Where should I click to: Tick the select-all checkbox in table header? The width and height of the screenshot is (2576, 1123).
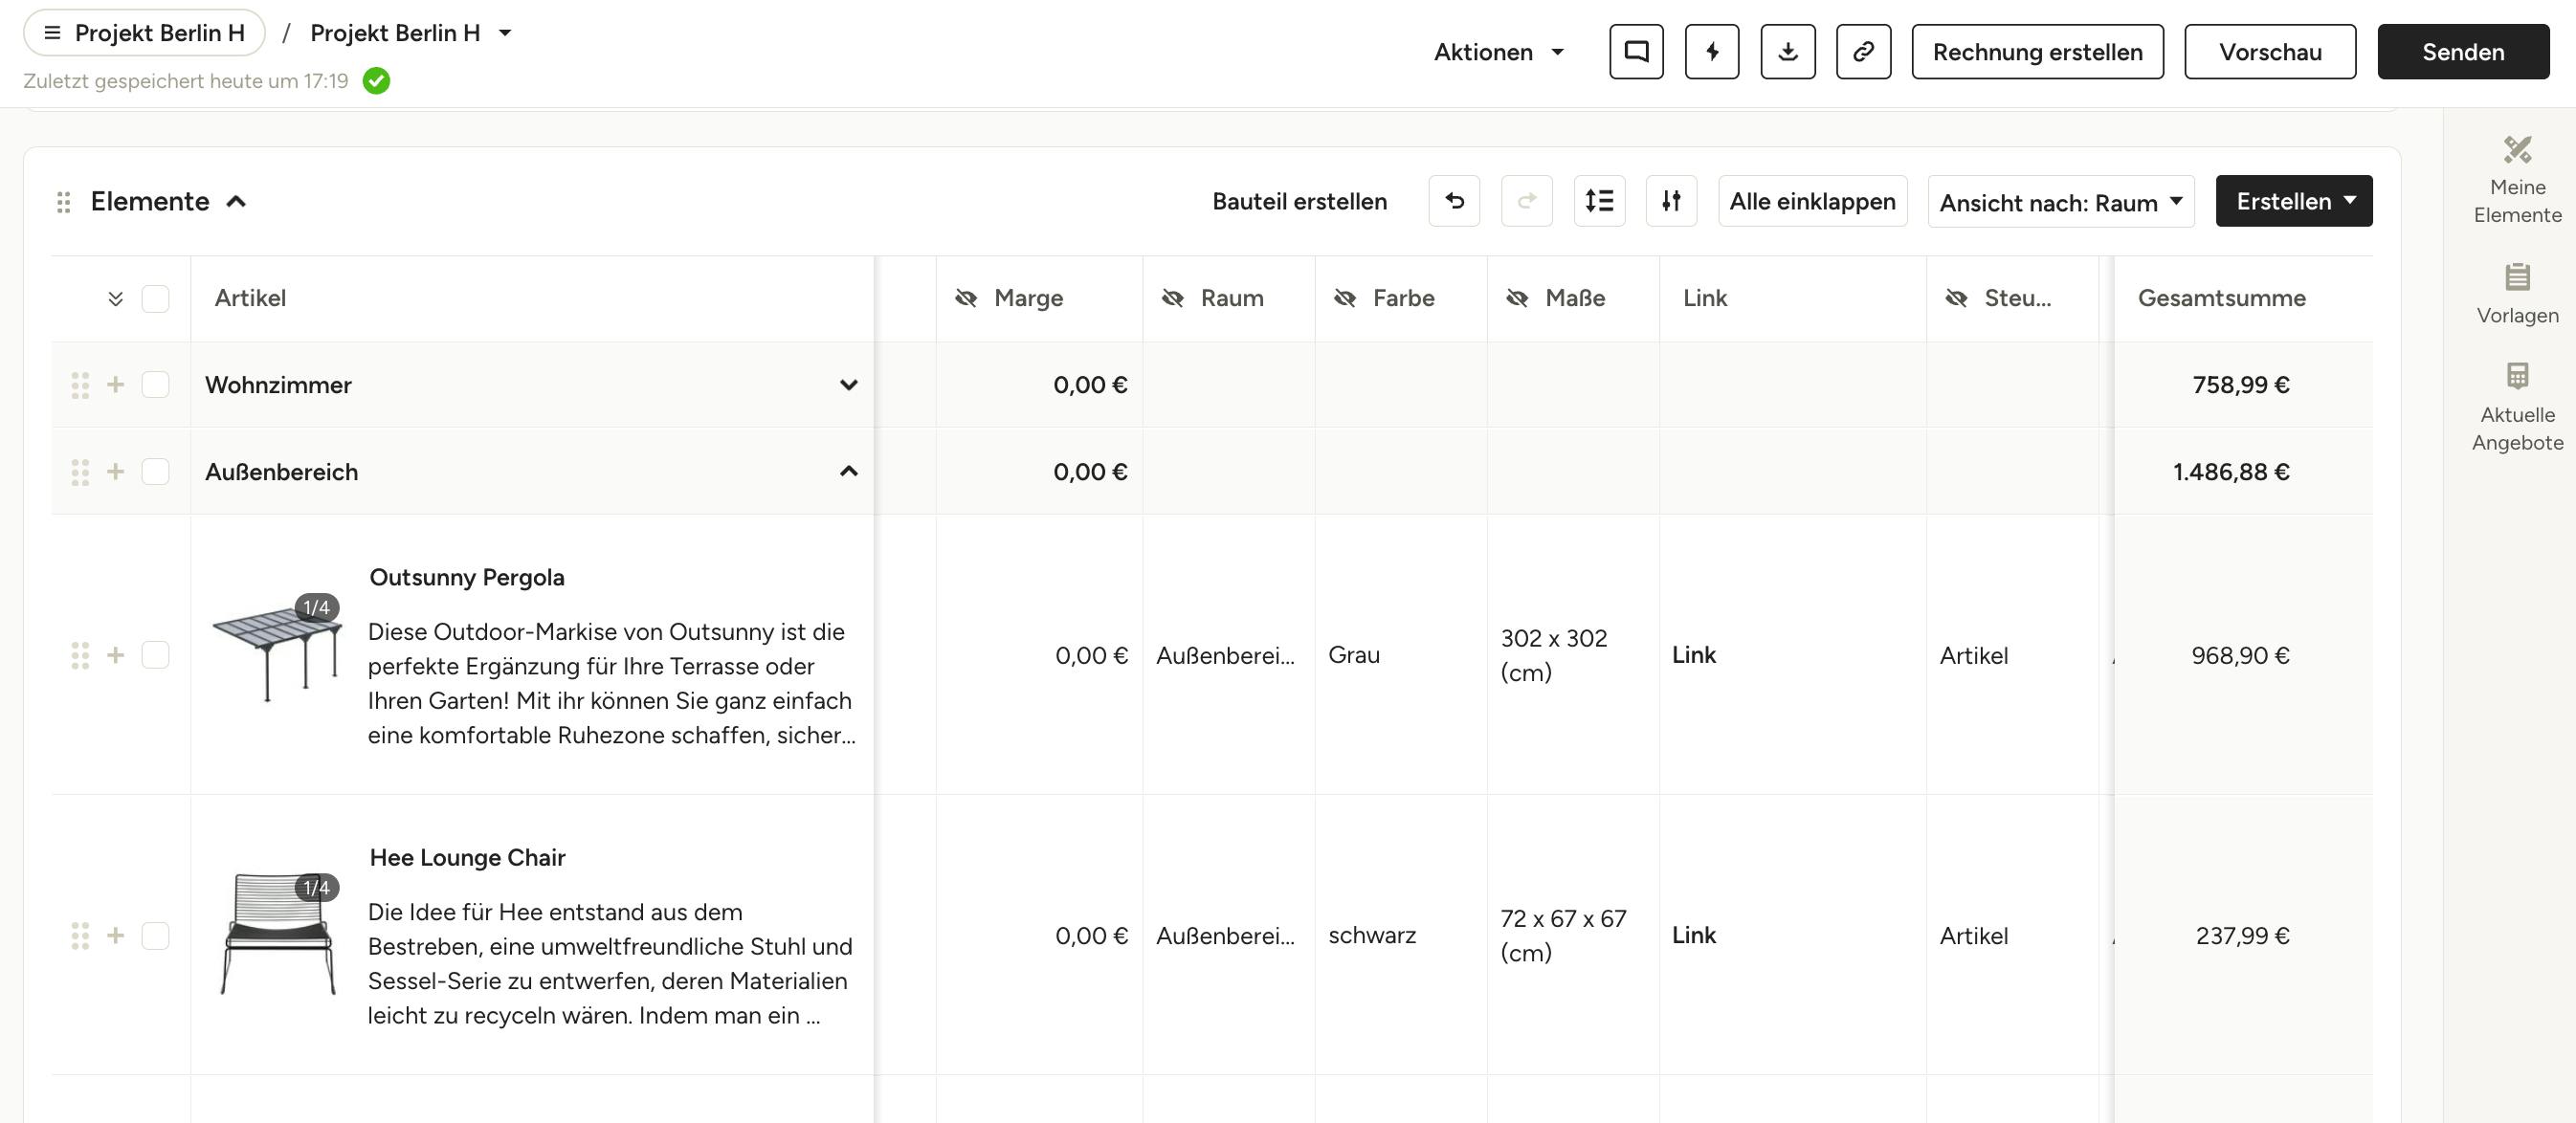point(156,299)
